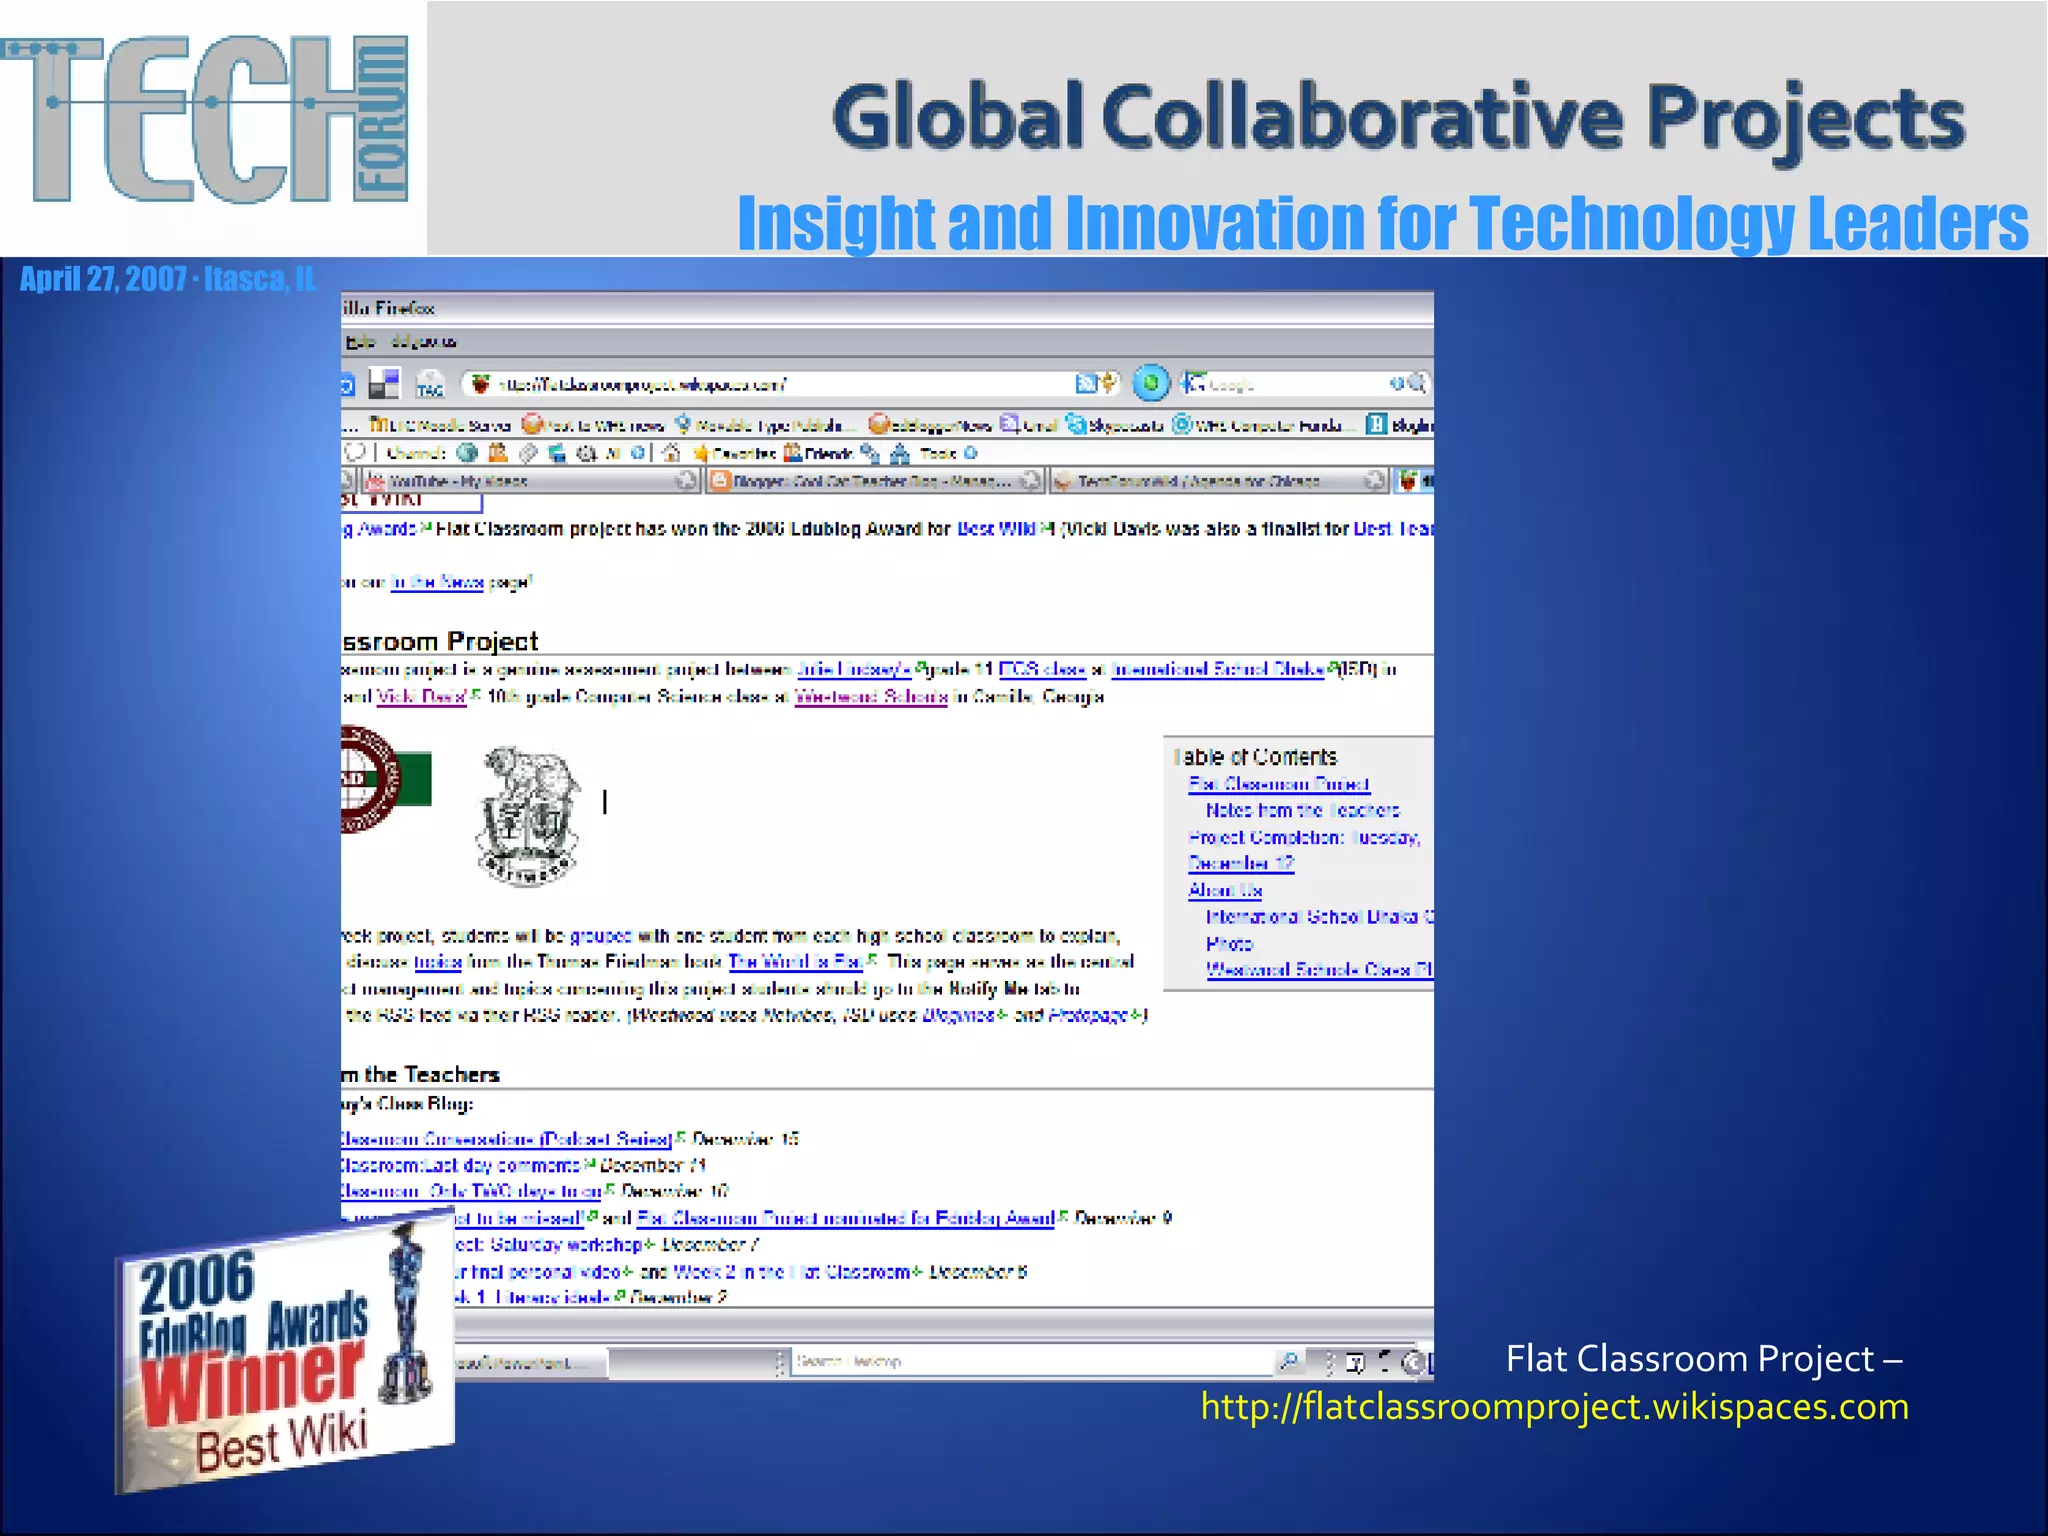Open About Us in Table of Contents
The height and width of the screenshot is (1536, 2048).
point(1226,890)
